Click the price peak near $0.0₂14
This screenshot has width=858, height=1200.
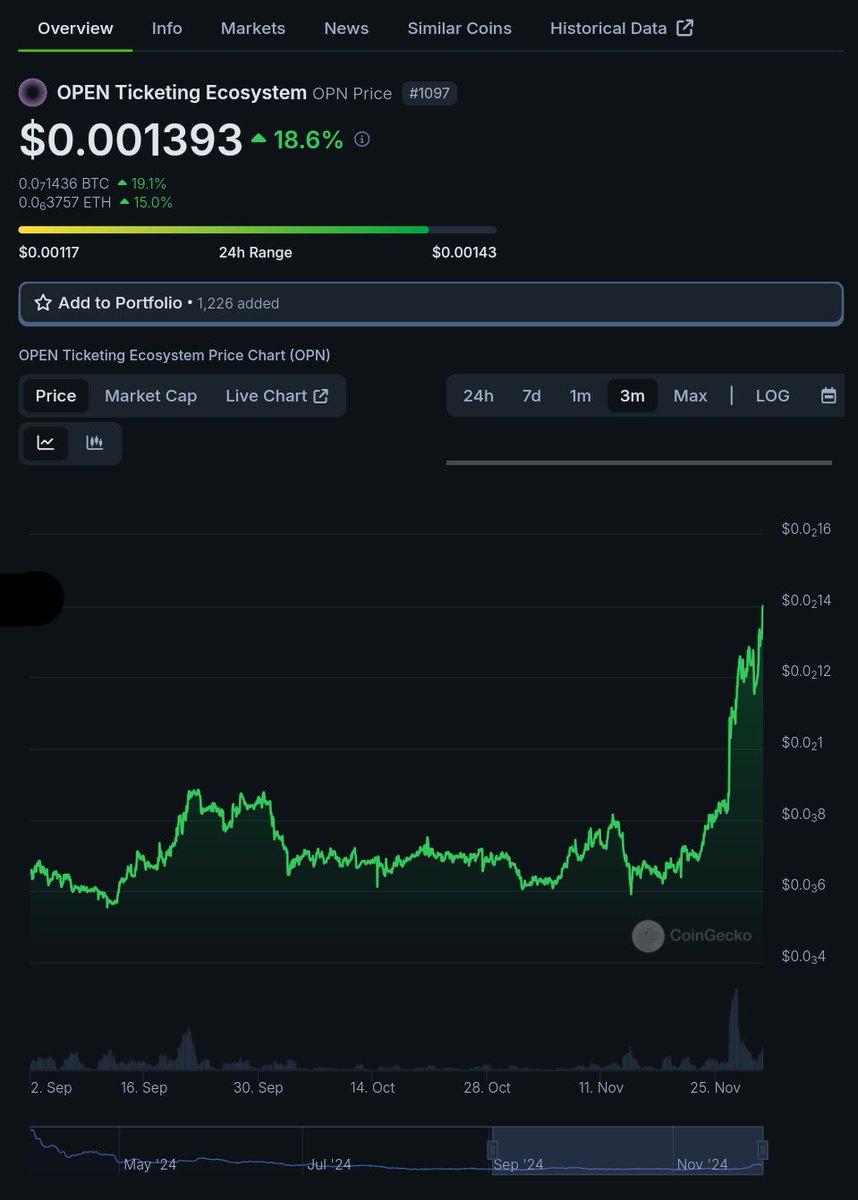(762, 606)
